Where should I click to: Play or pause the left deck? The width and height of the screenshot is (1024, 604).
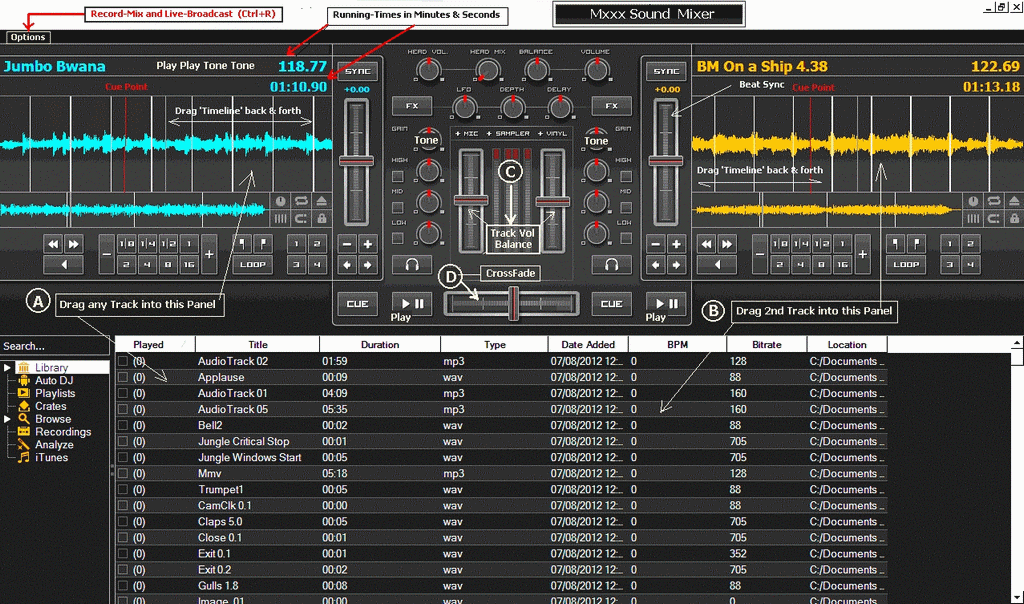(x=412, y=304)
